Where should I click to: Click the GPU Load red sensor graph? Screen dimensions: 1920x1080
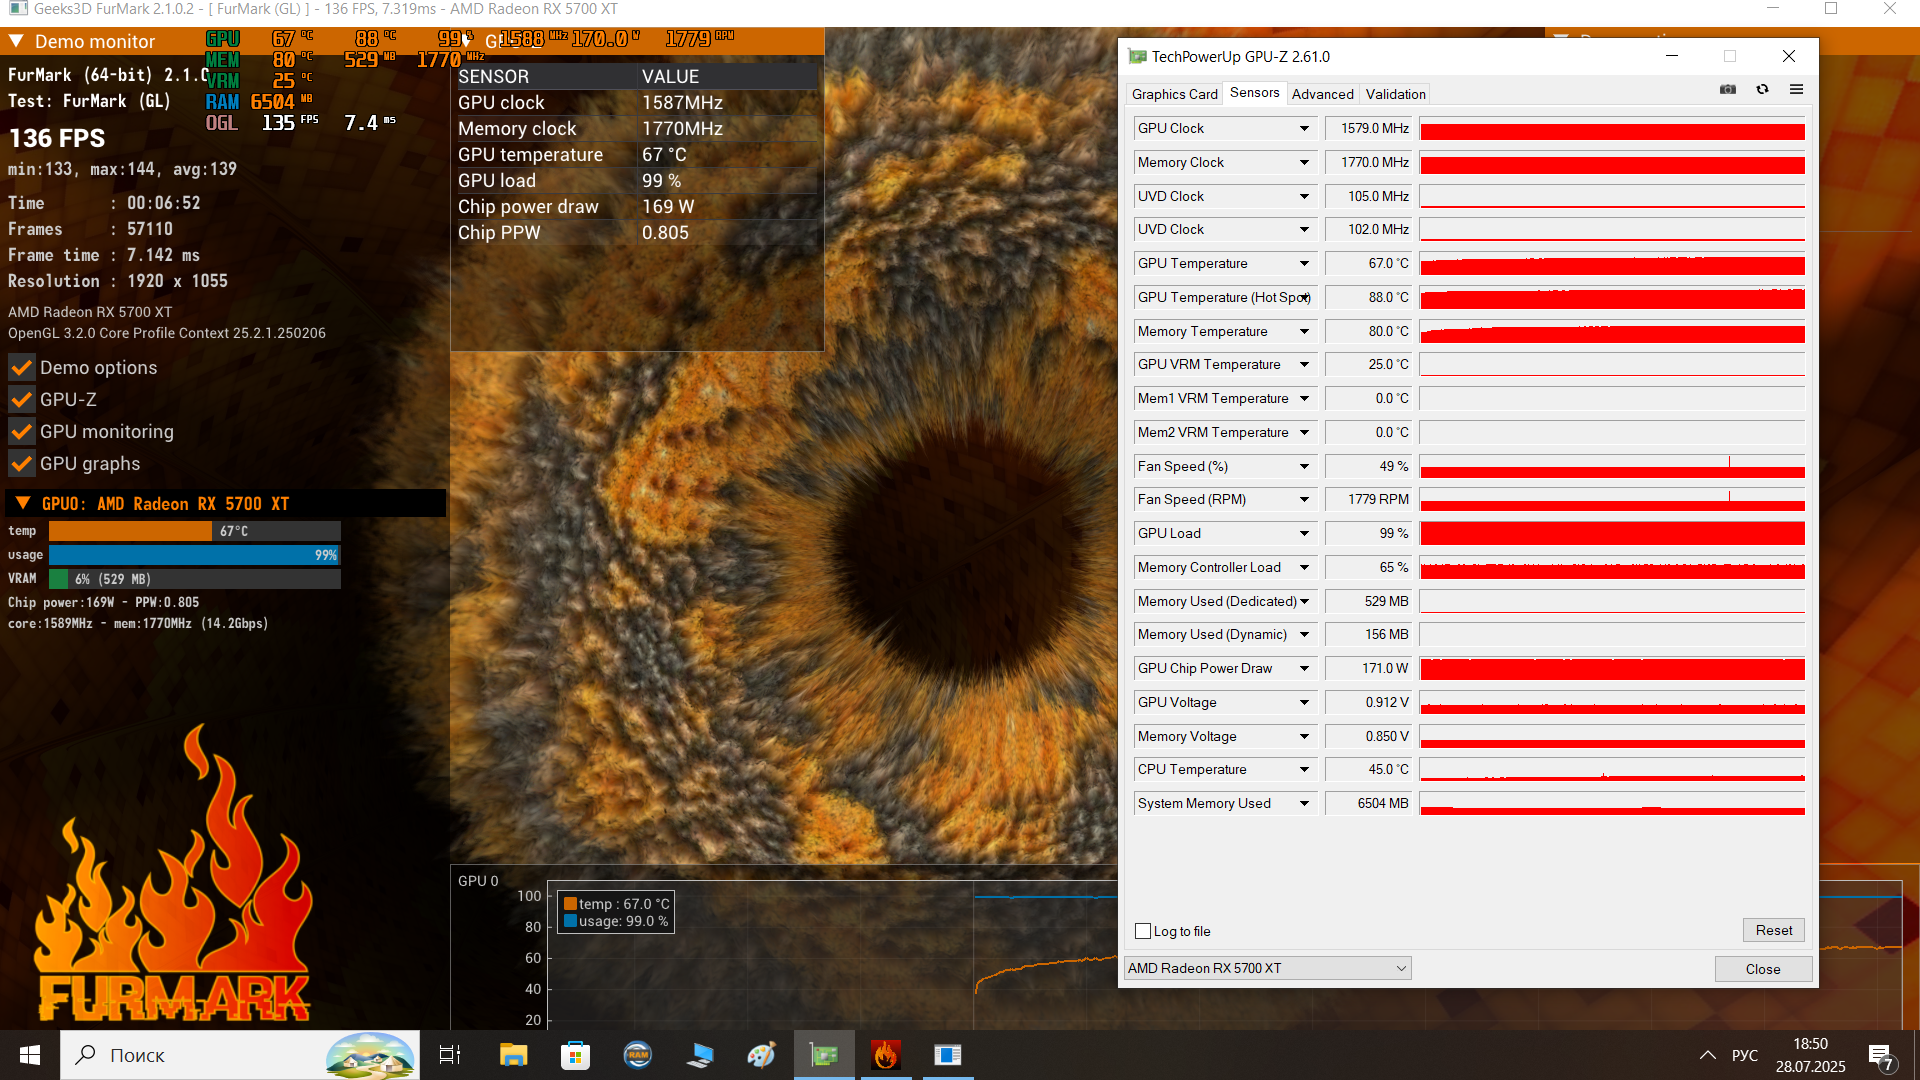(x=1612, y=533)
